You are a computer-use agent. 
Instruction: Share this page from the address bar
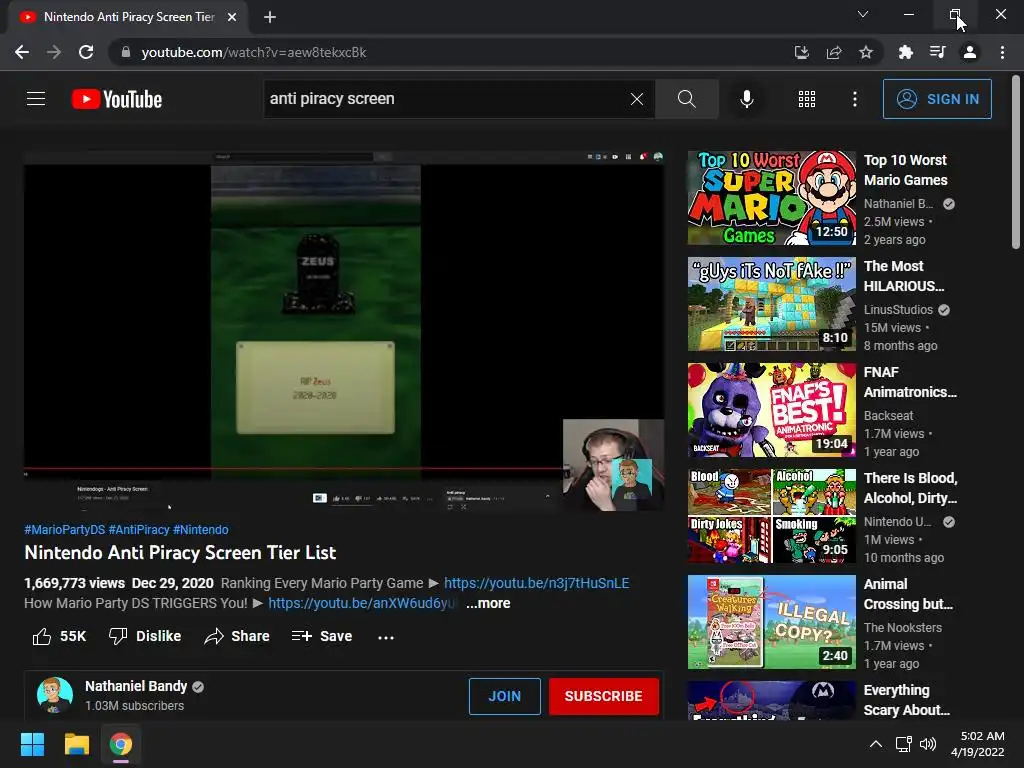click(834, 52)
